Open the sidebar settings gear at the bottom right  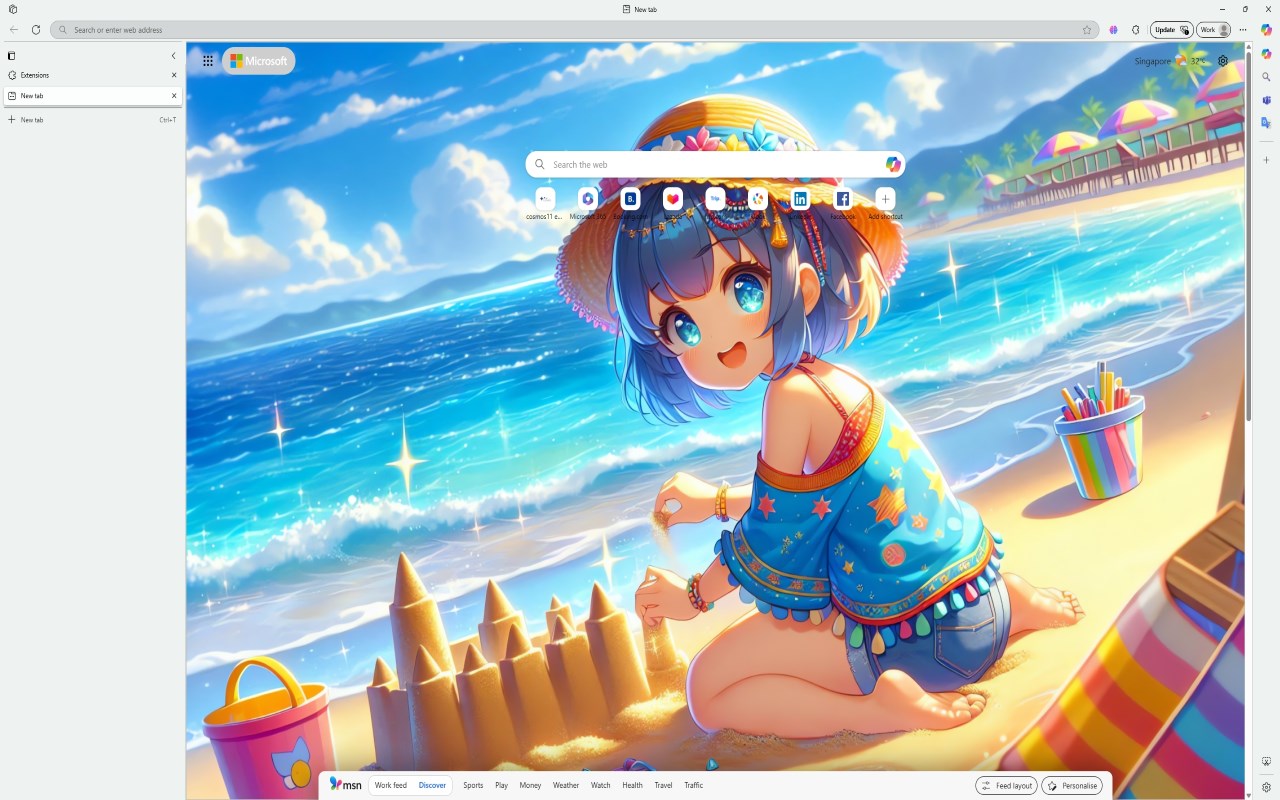1266,787
